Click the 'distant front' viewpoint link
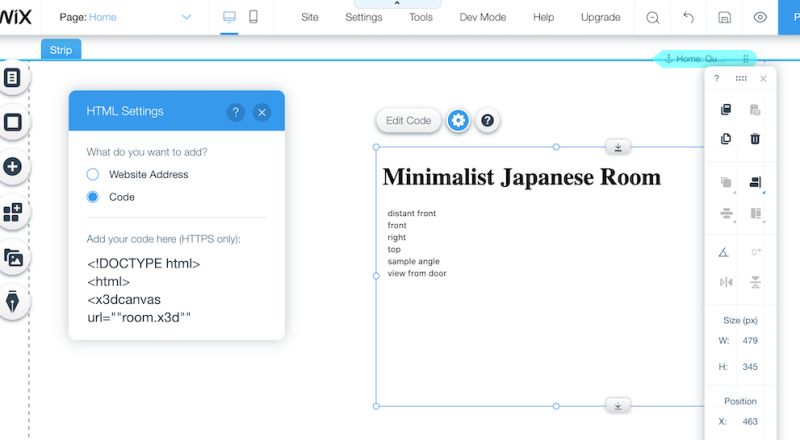 click(x=412, y=213)
